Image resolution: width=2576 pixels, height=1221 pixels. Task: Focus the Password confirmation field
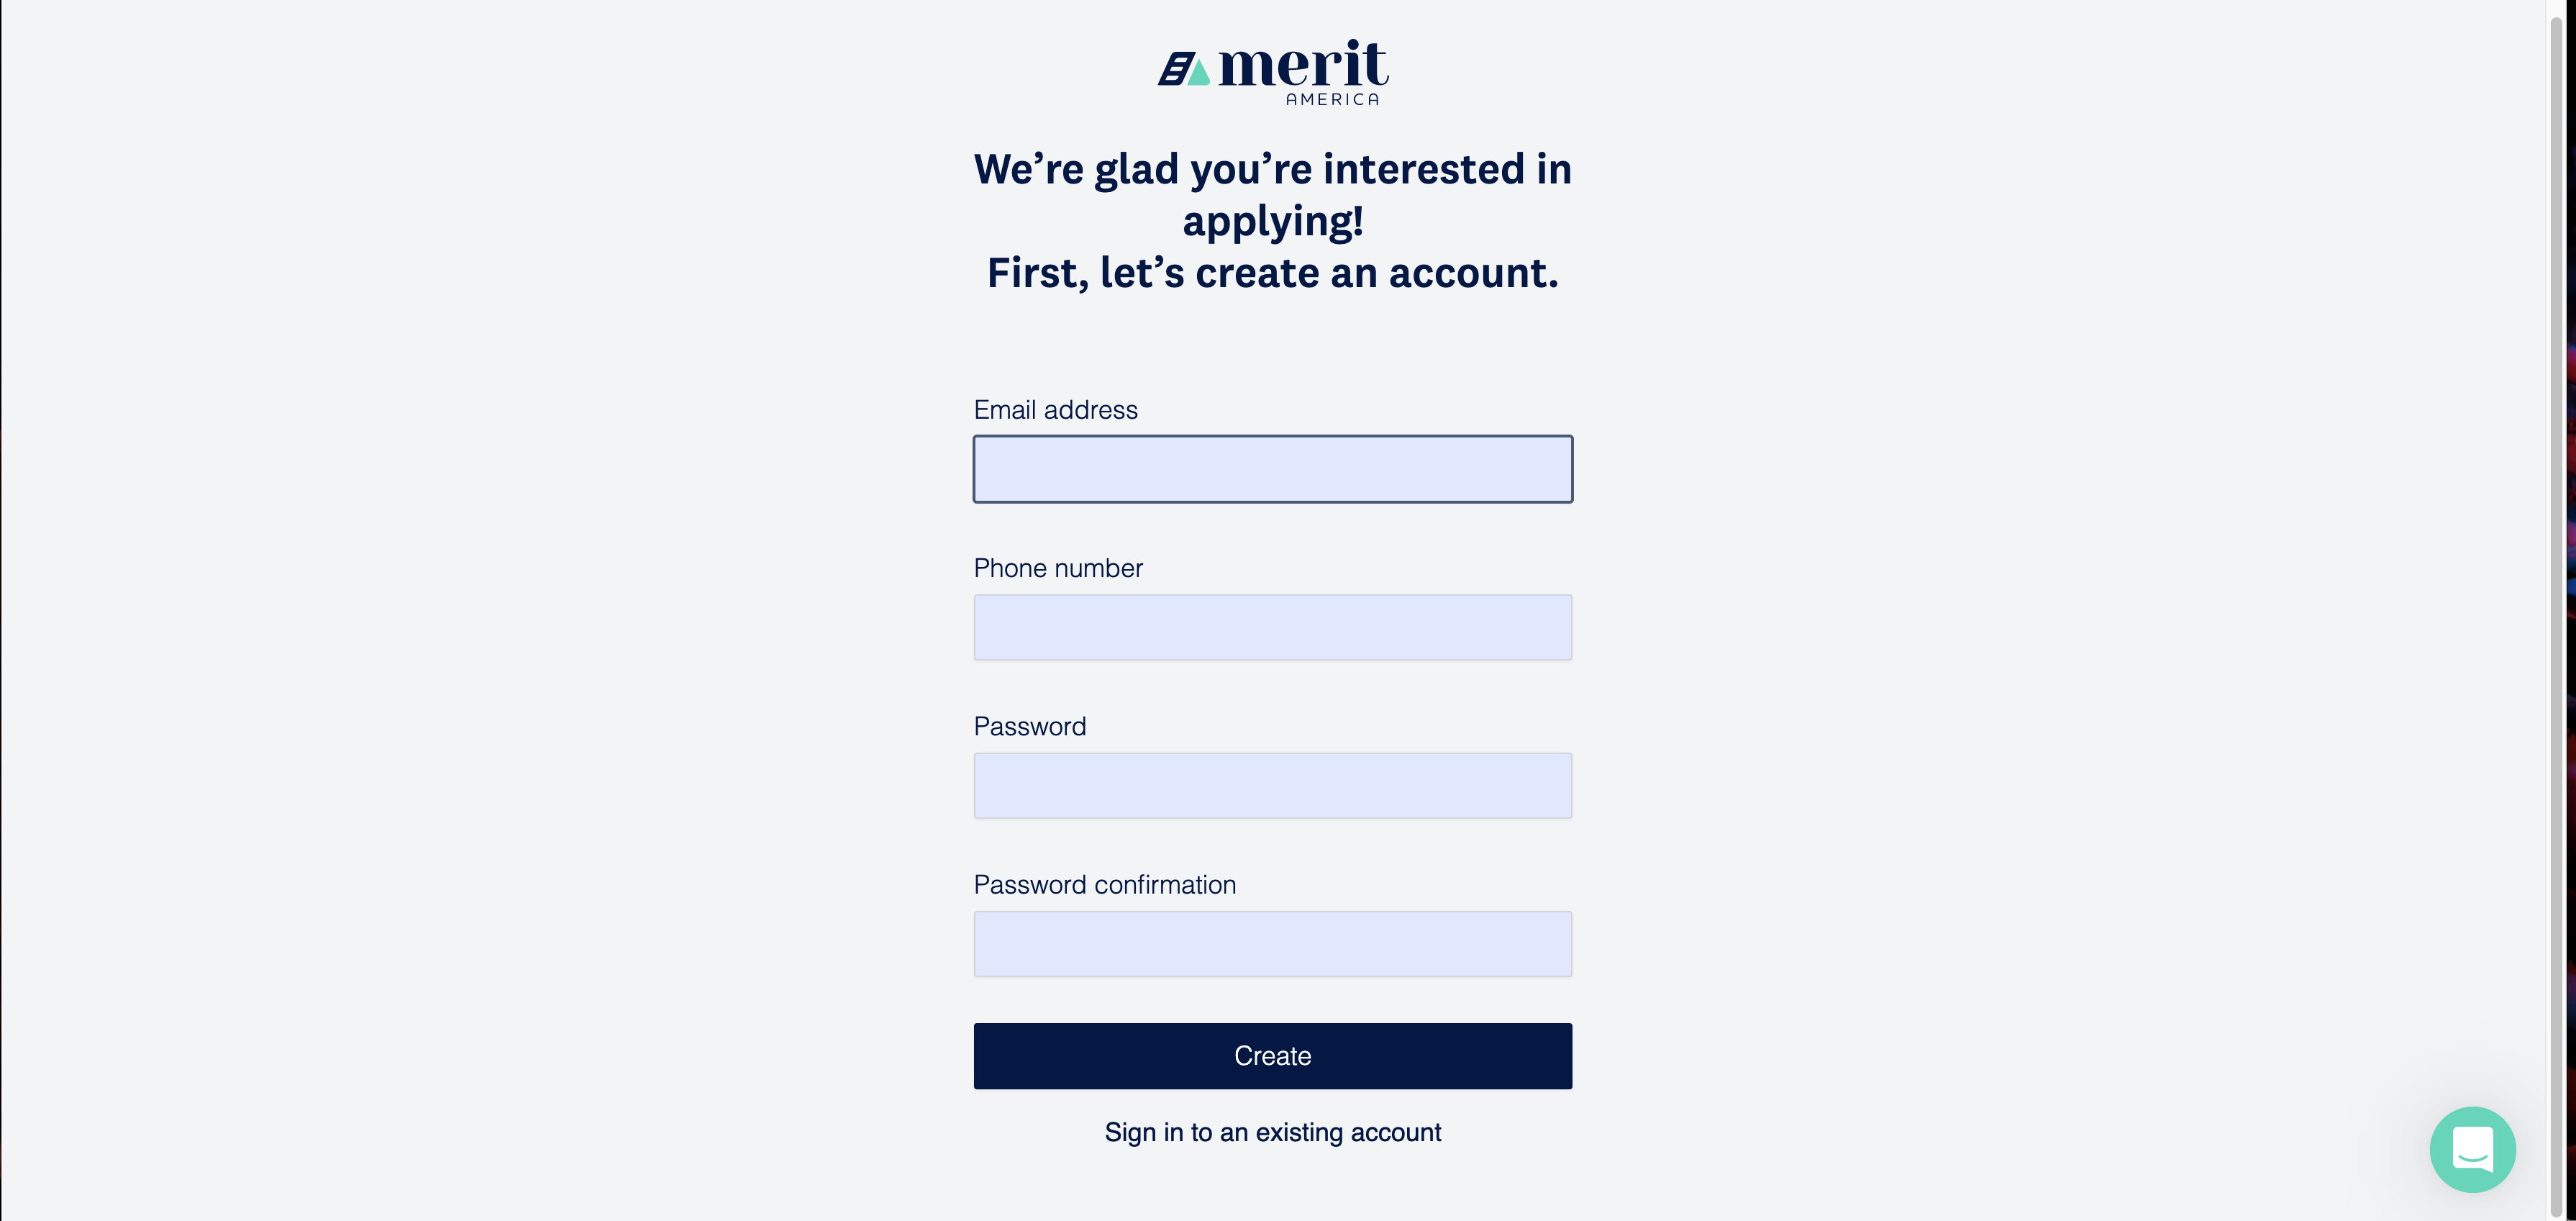[x=1272, y=943]
